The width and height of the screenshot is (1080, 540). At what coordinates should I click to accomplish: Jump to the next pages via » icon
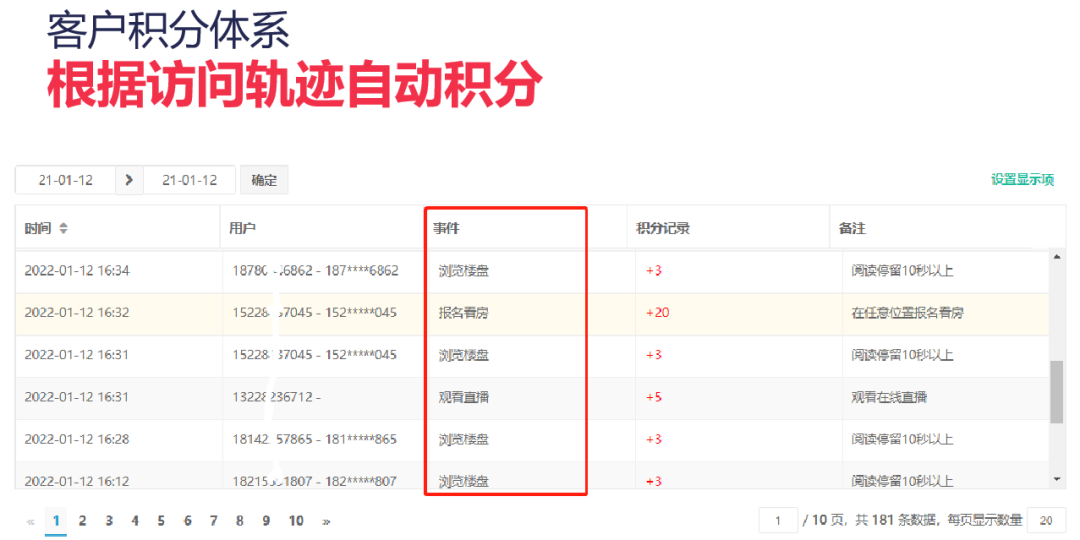326,521
